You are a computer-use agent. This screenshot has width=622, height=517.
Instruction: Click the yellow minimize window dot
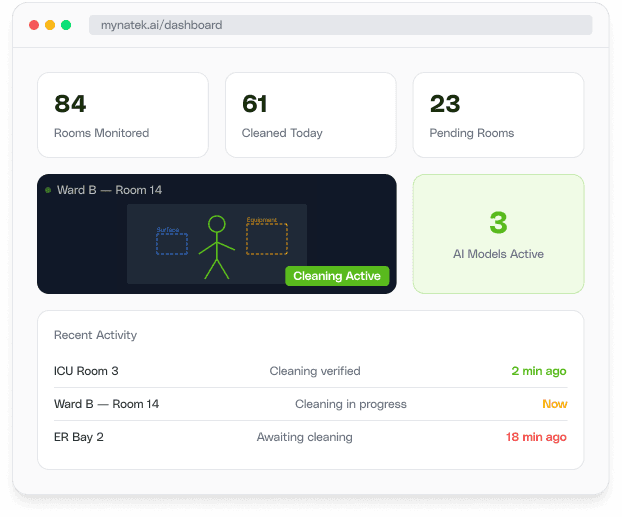(x=50, y=25)
